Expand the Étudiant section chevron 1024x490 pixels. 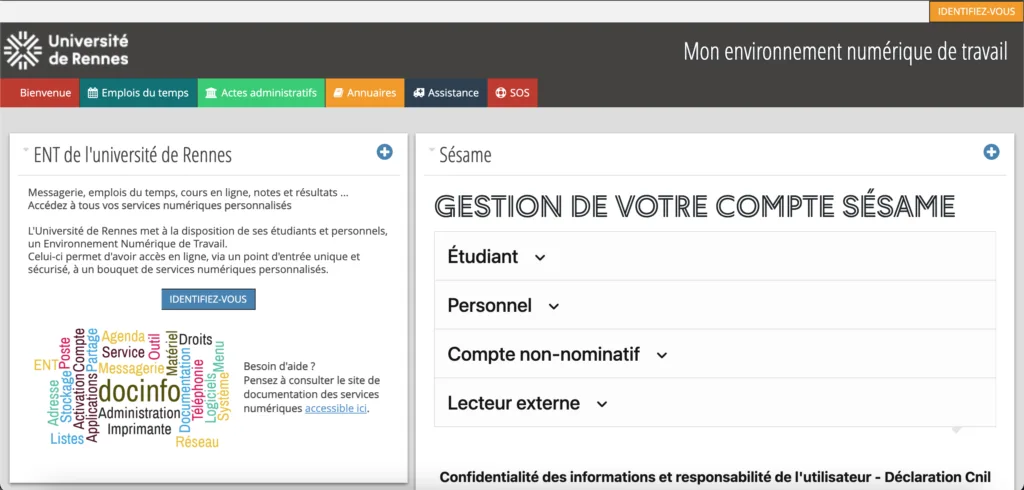click(x=540, y=257)
